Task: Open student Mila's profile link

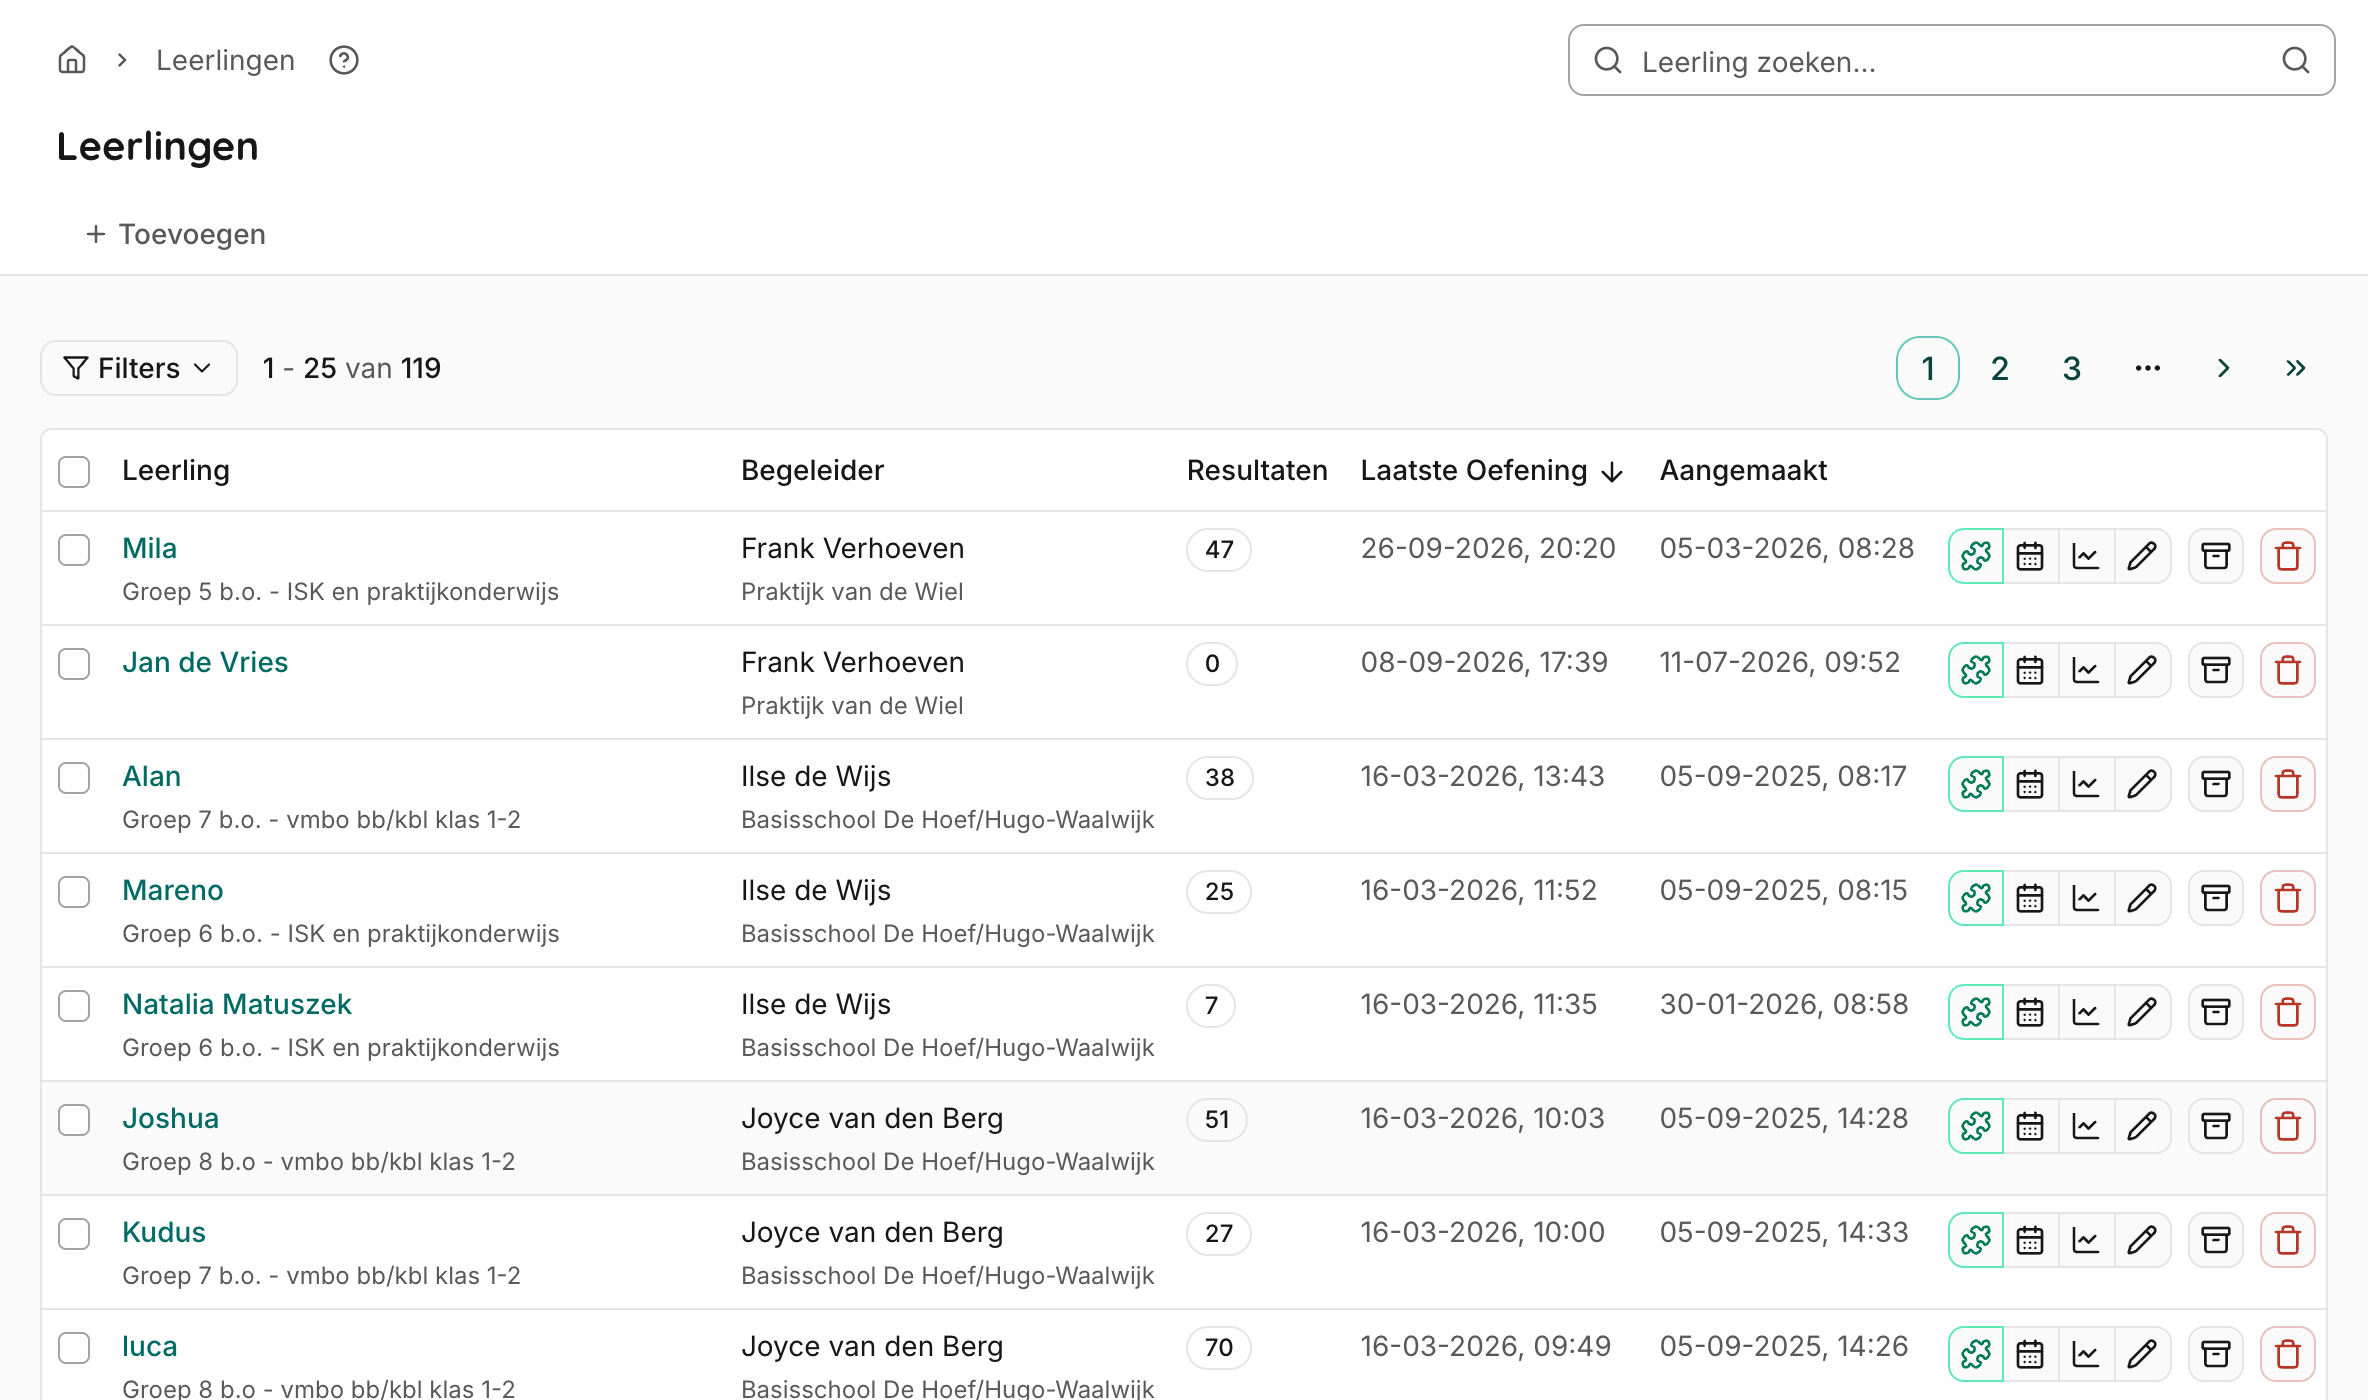Action: click(x=149, y=548)
